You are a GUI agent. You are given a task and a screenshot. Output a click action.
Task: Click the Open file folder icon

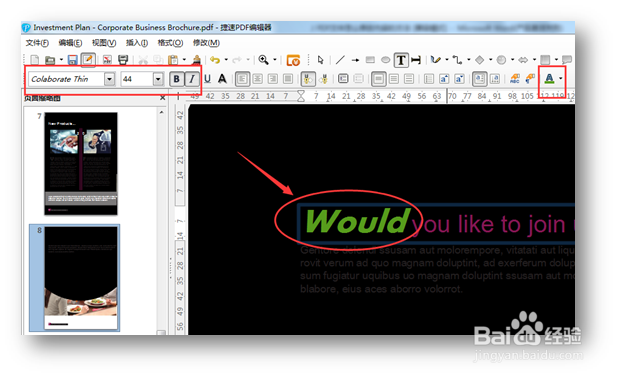coord(50,60)
